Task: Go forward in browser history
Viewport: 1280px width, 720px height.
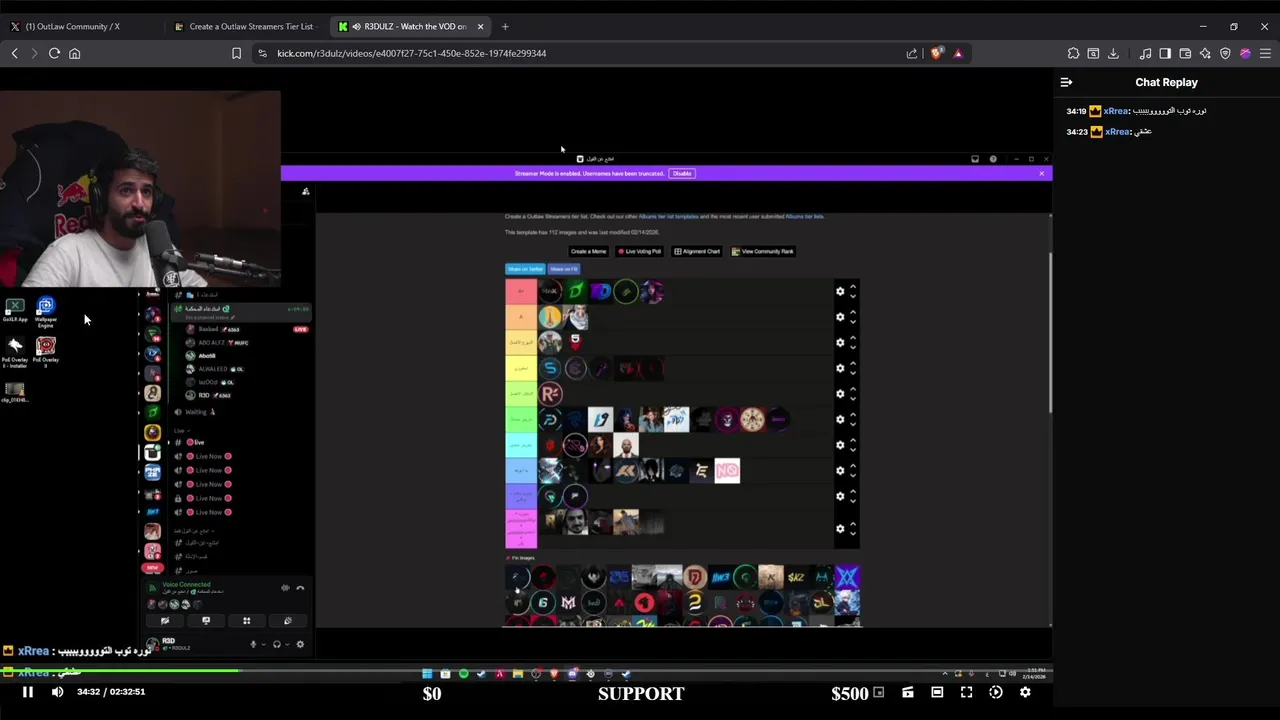Action: coord(34,54)
